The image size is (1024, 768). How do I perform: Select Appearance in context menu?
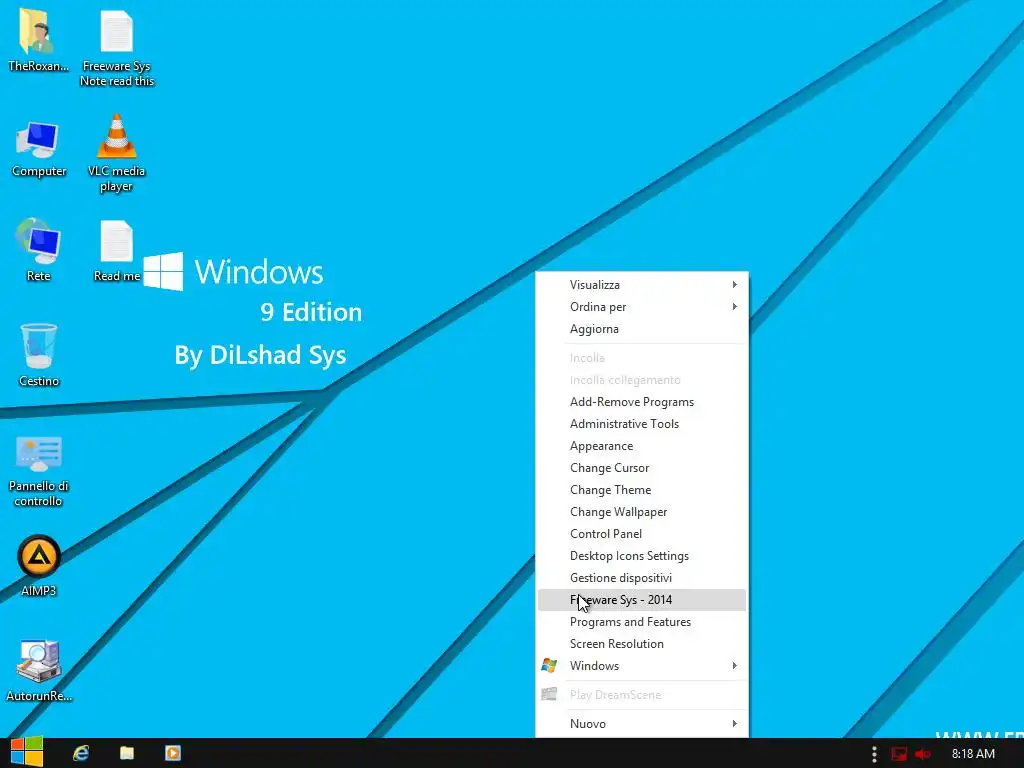pos(642,446)
